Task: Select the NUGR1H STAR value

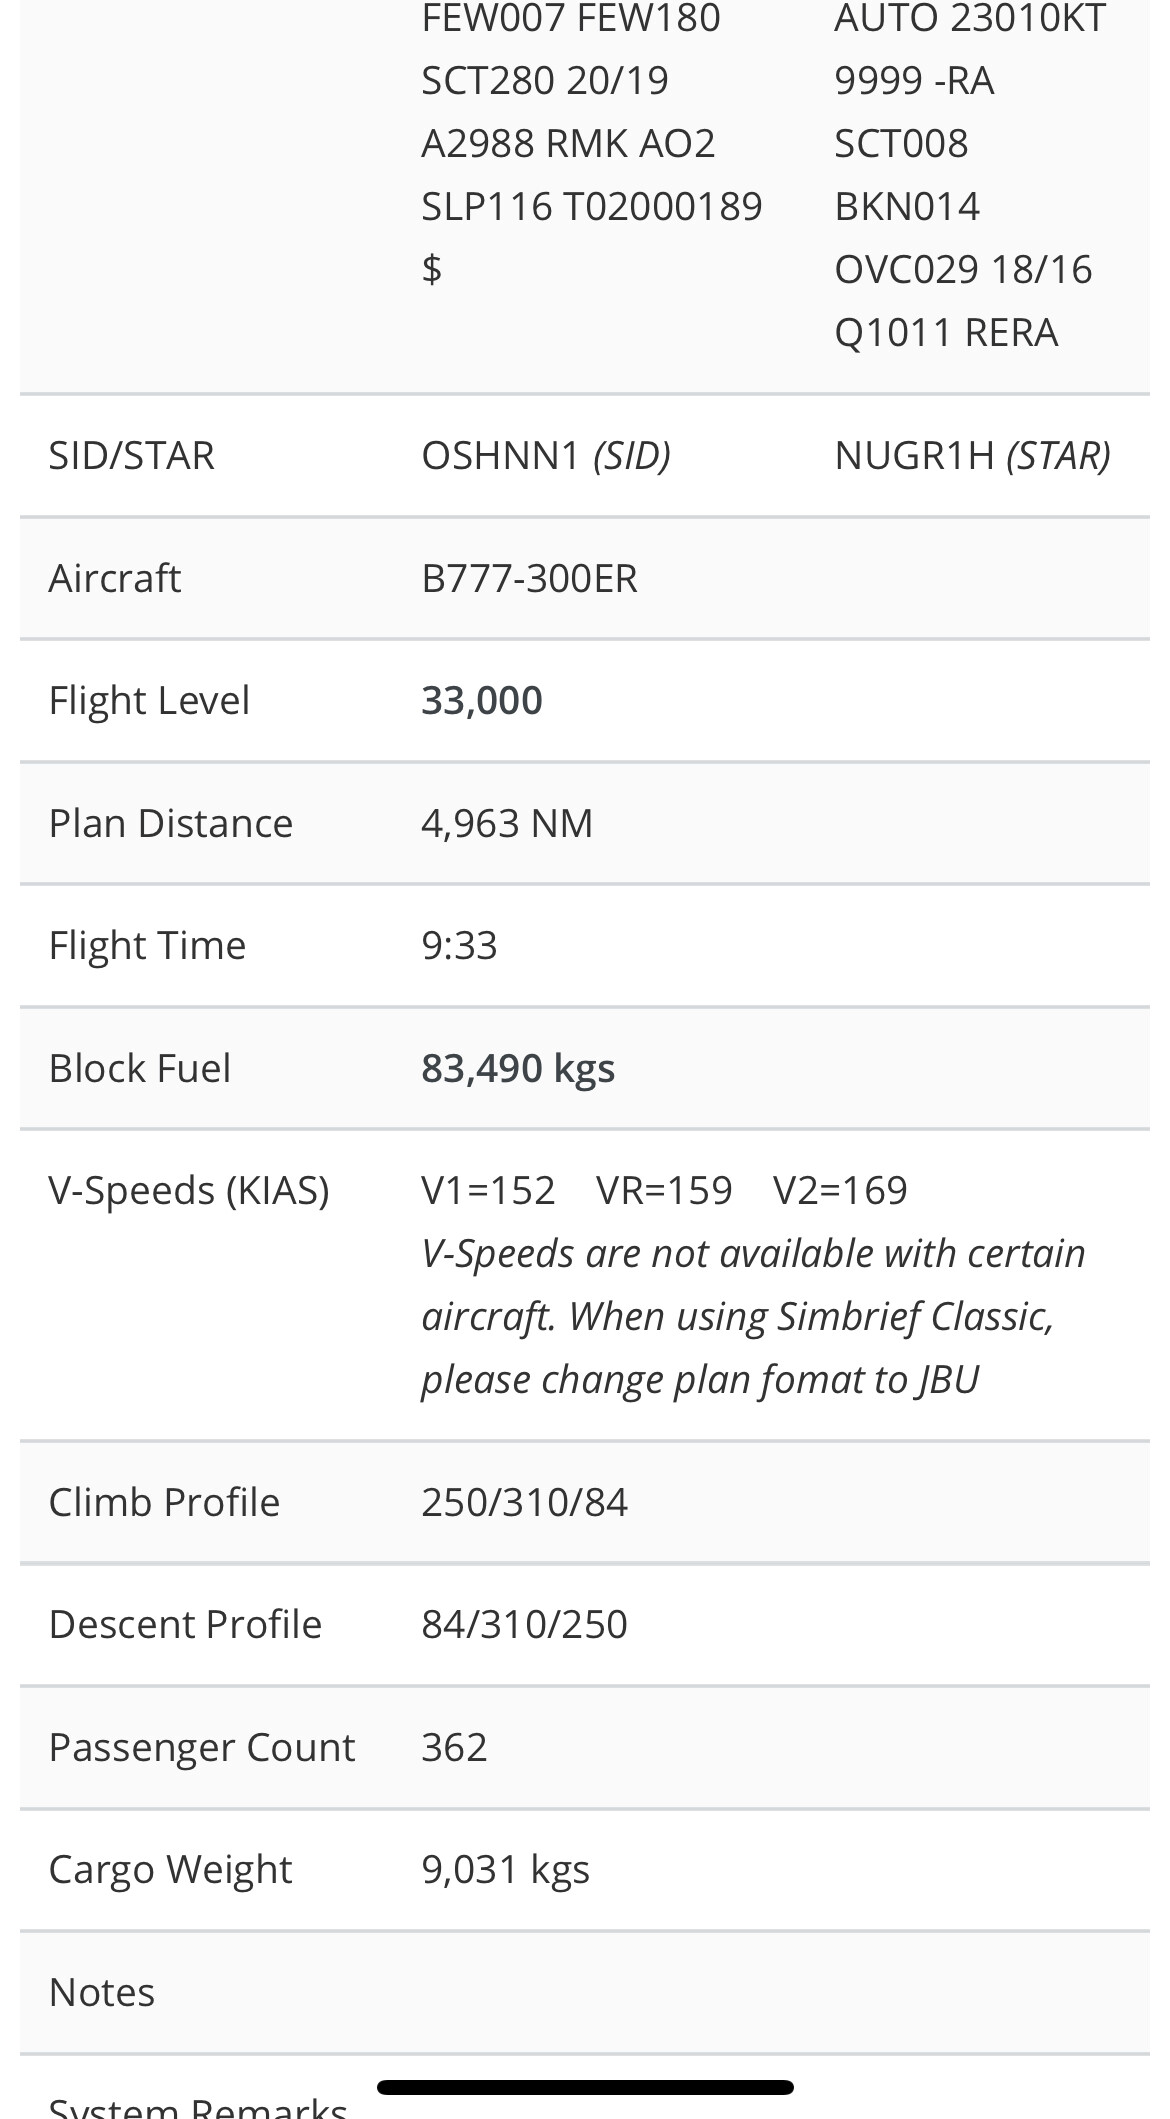Action: click(x=914, y=456)
